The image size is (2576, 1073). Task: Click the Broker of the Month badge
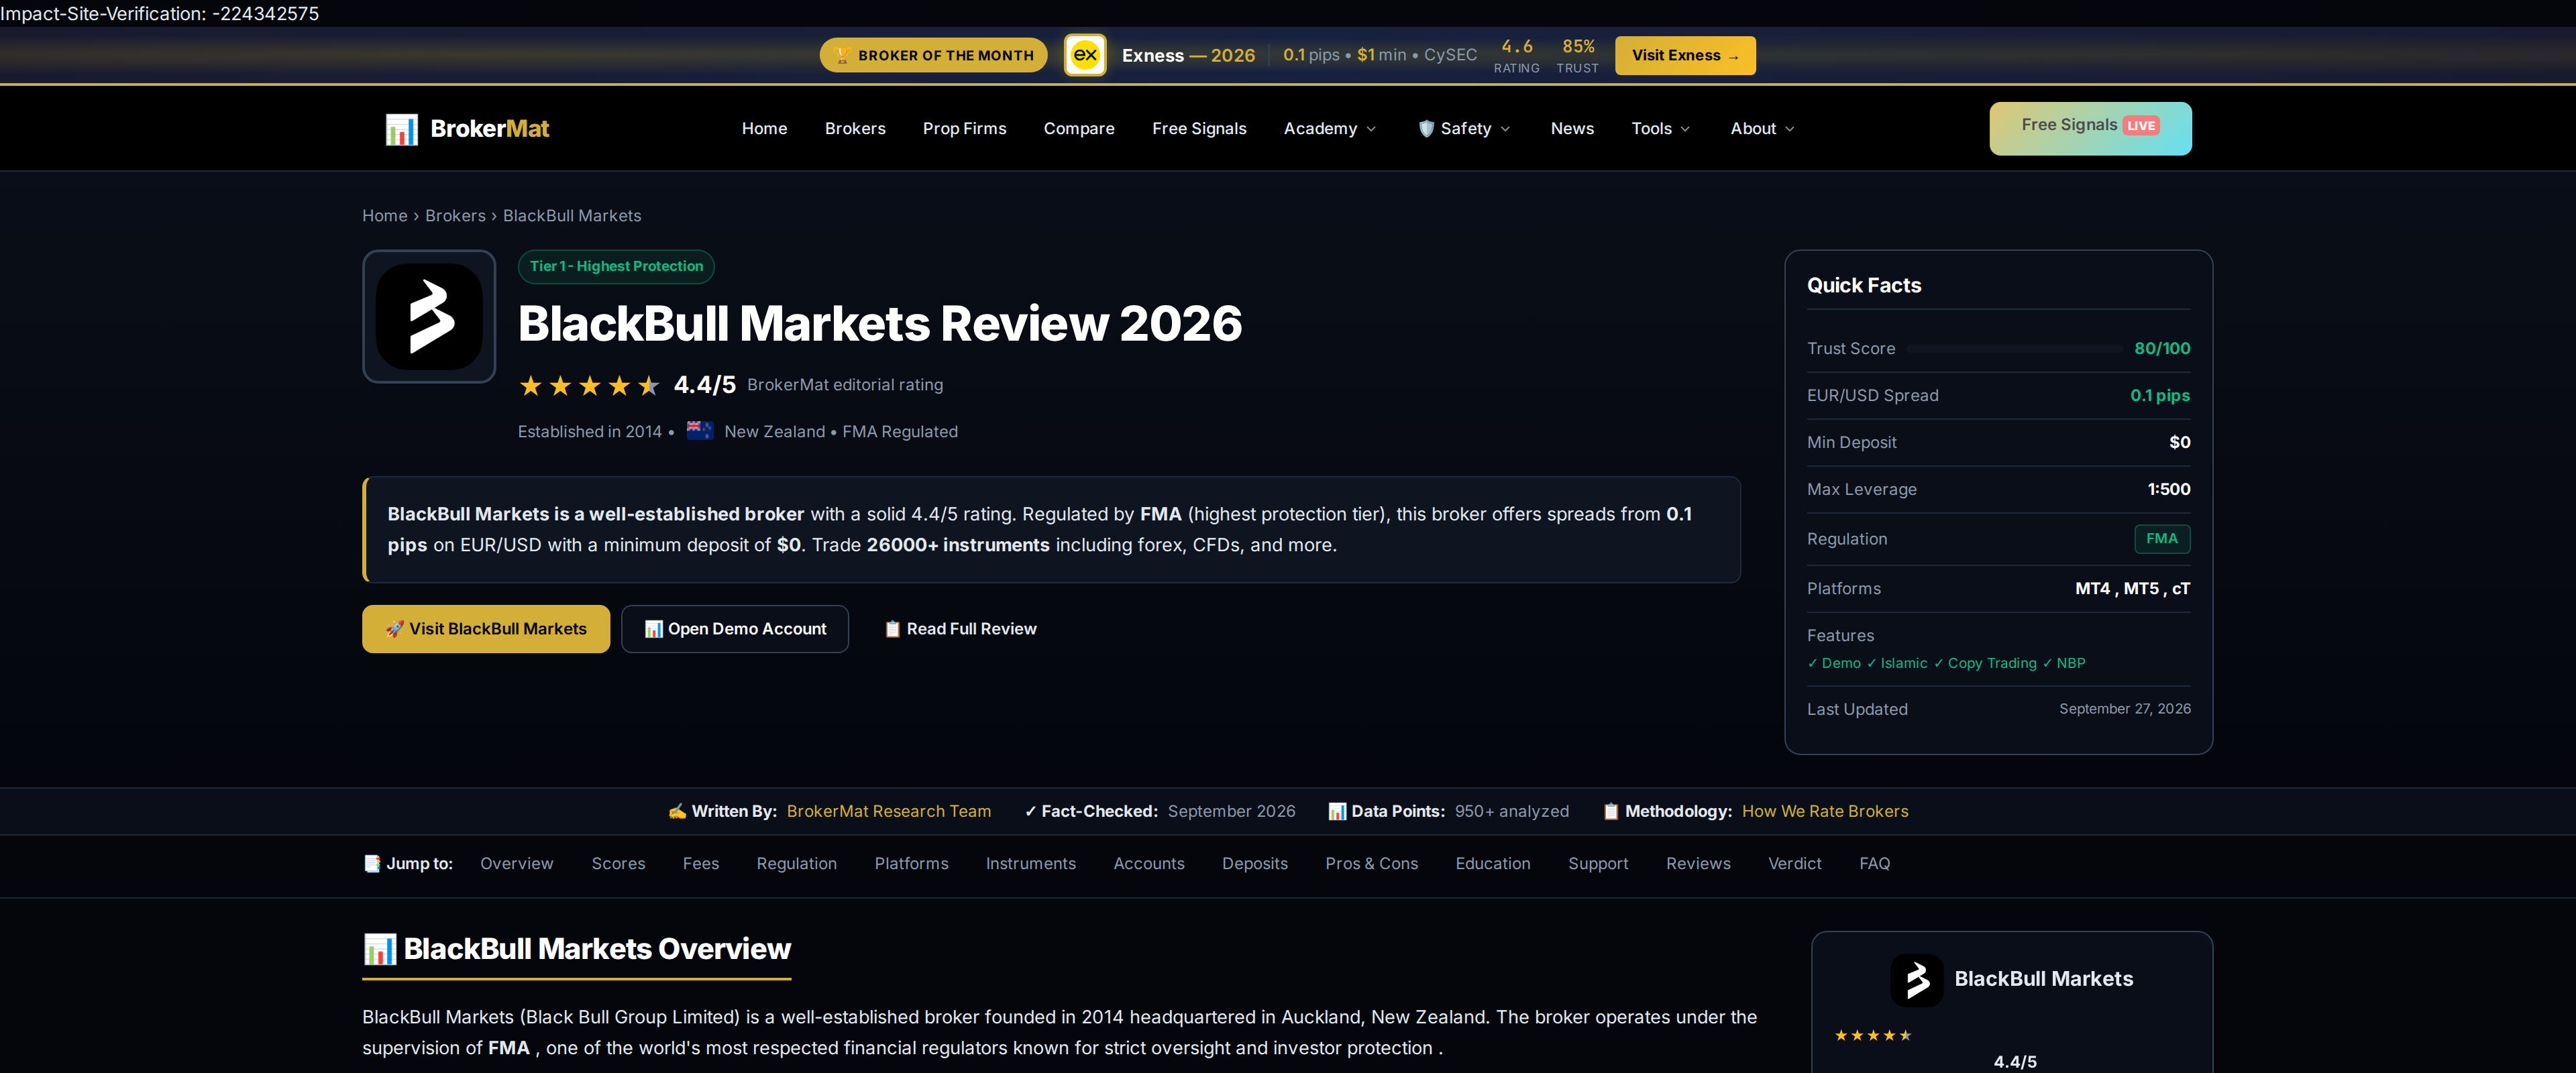tap(934, 55)
